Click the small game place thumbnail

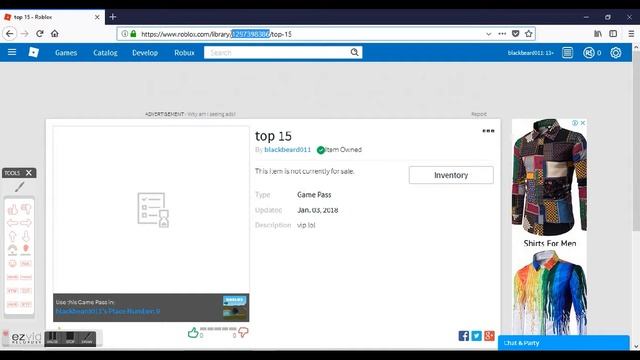(x=235, y=307)
